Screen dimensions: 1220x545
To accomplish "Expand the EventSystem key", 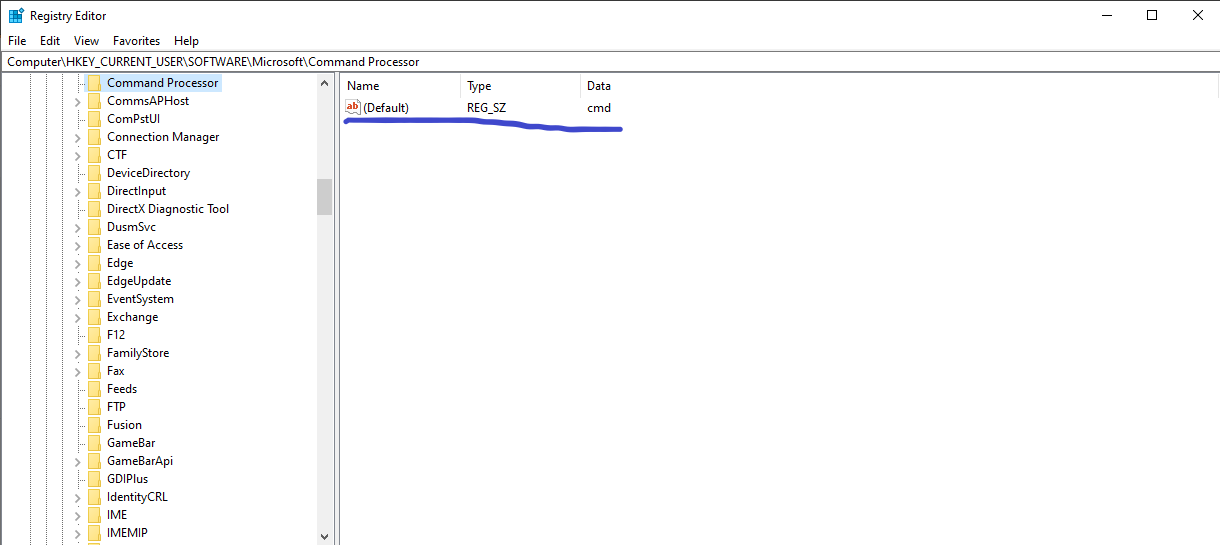I will click(77, 299).
